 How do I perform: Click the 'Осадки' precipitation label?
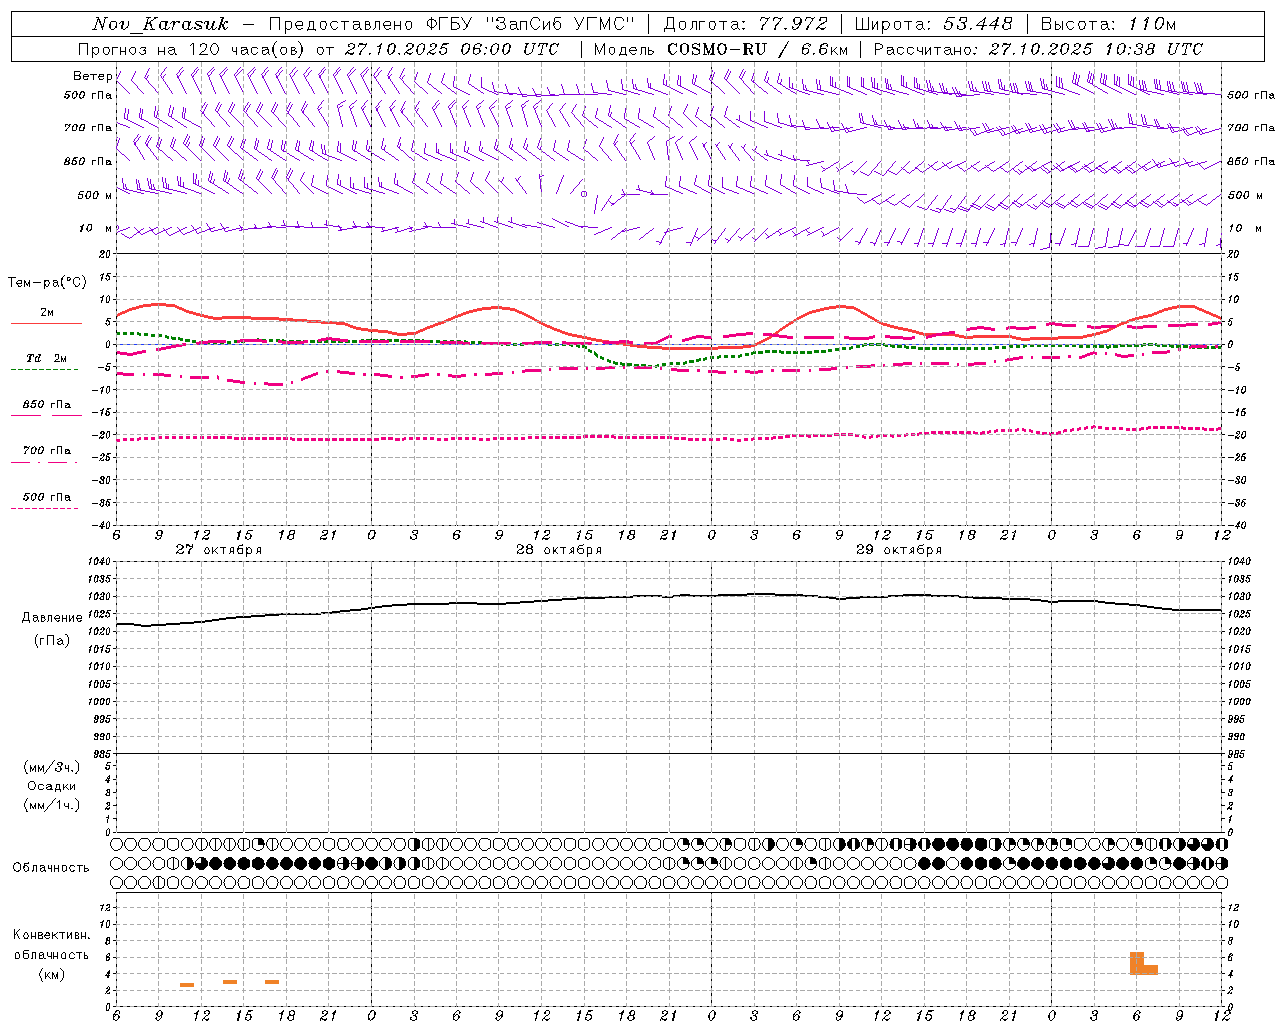[52, 786]
